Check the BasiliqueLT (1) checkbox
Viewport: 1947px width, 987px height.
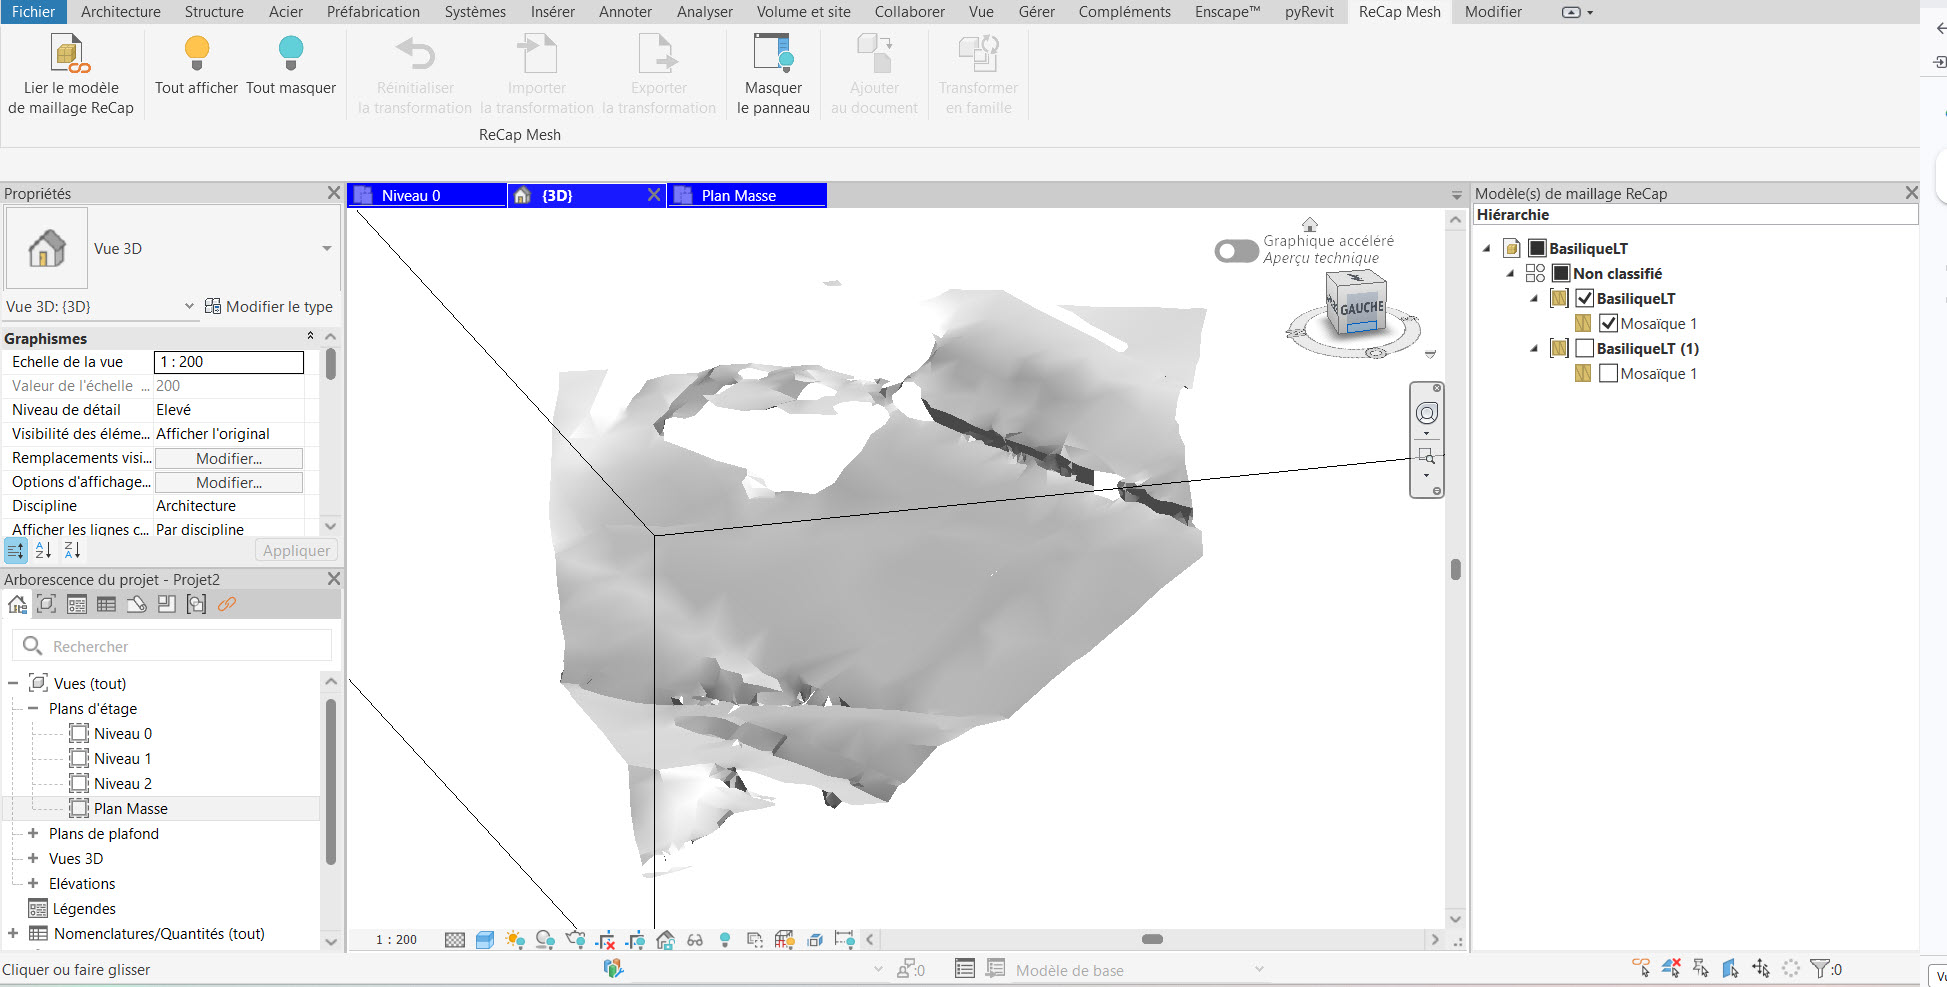(1585, 348)
